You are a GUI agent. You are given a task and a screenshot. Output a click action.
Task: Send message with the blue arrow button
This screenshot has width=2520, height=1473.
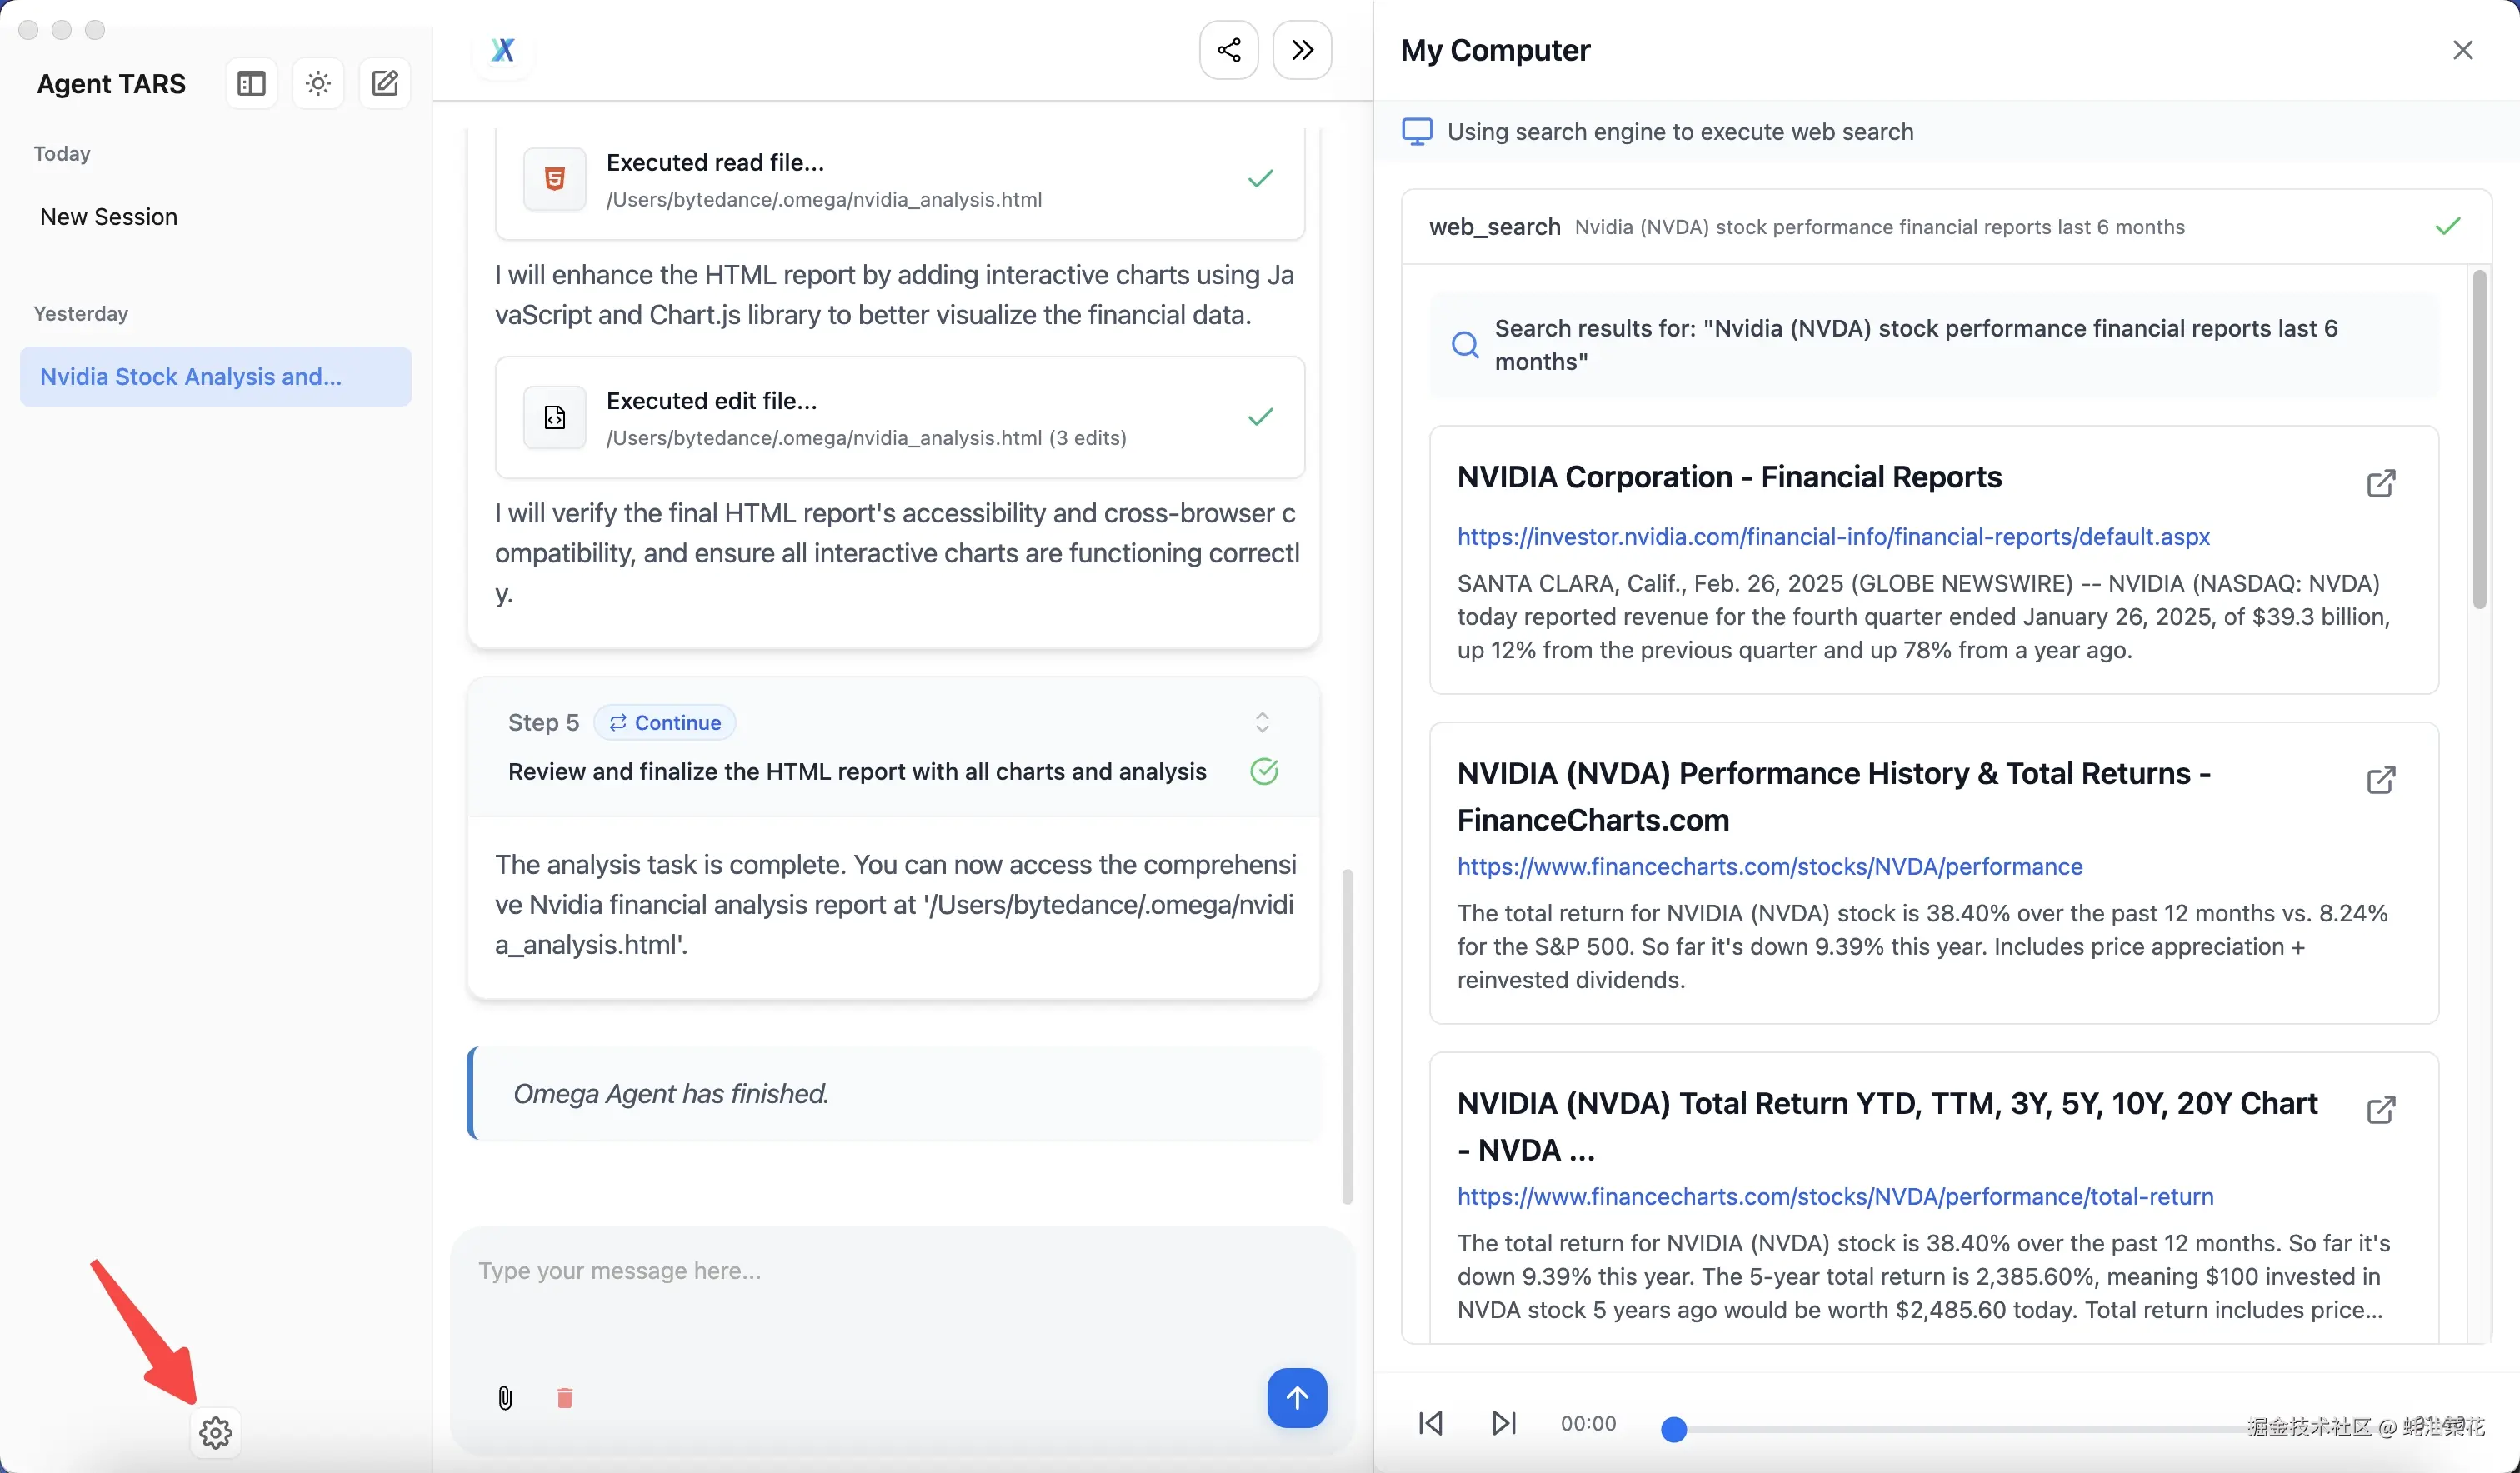pos(1296,1397)
